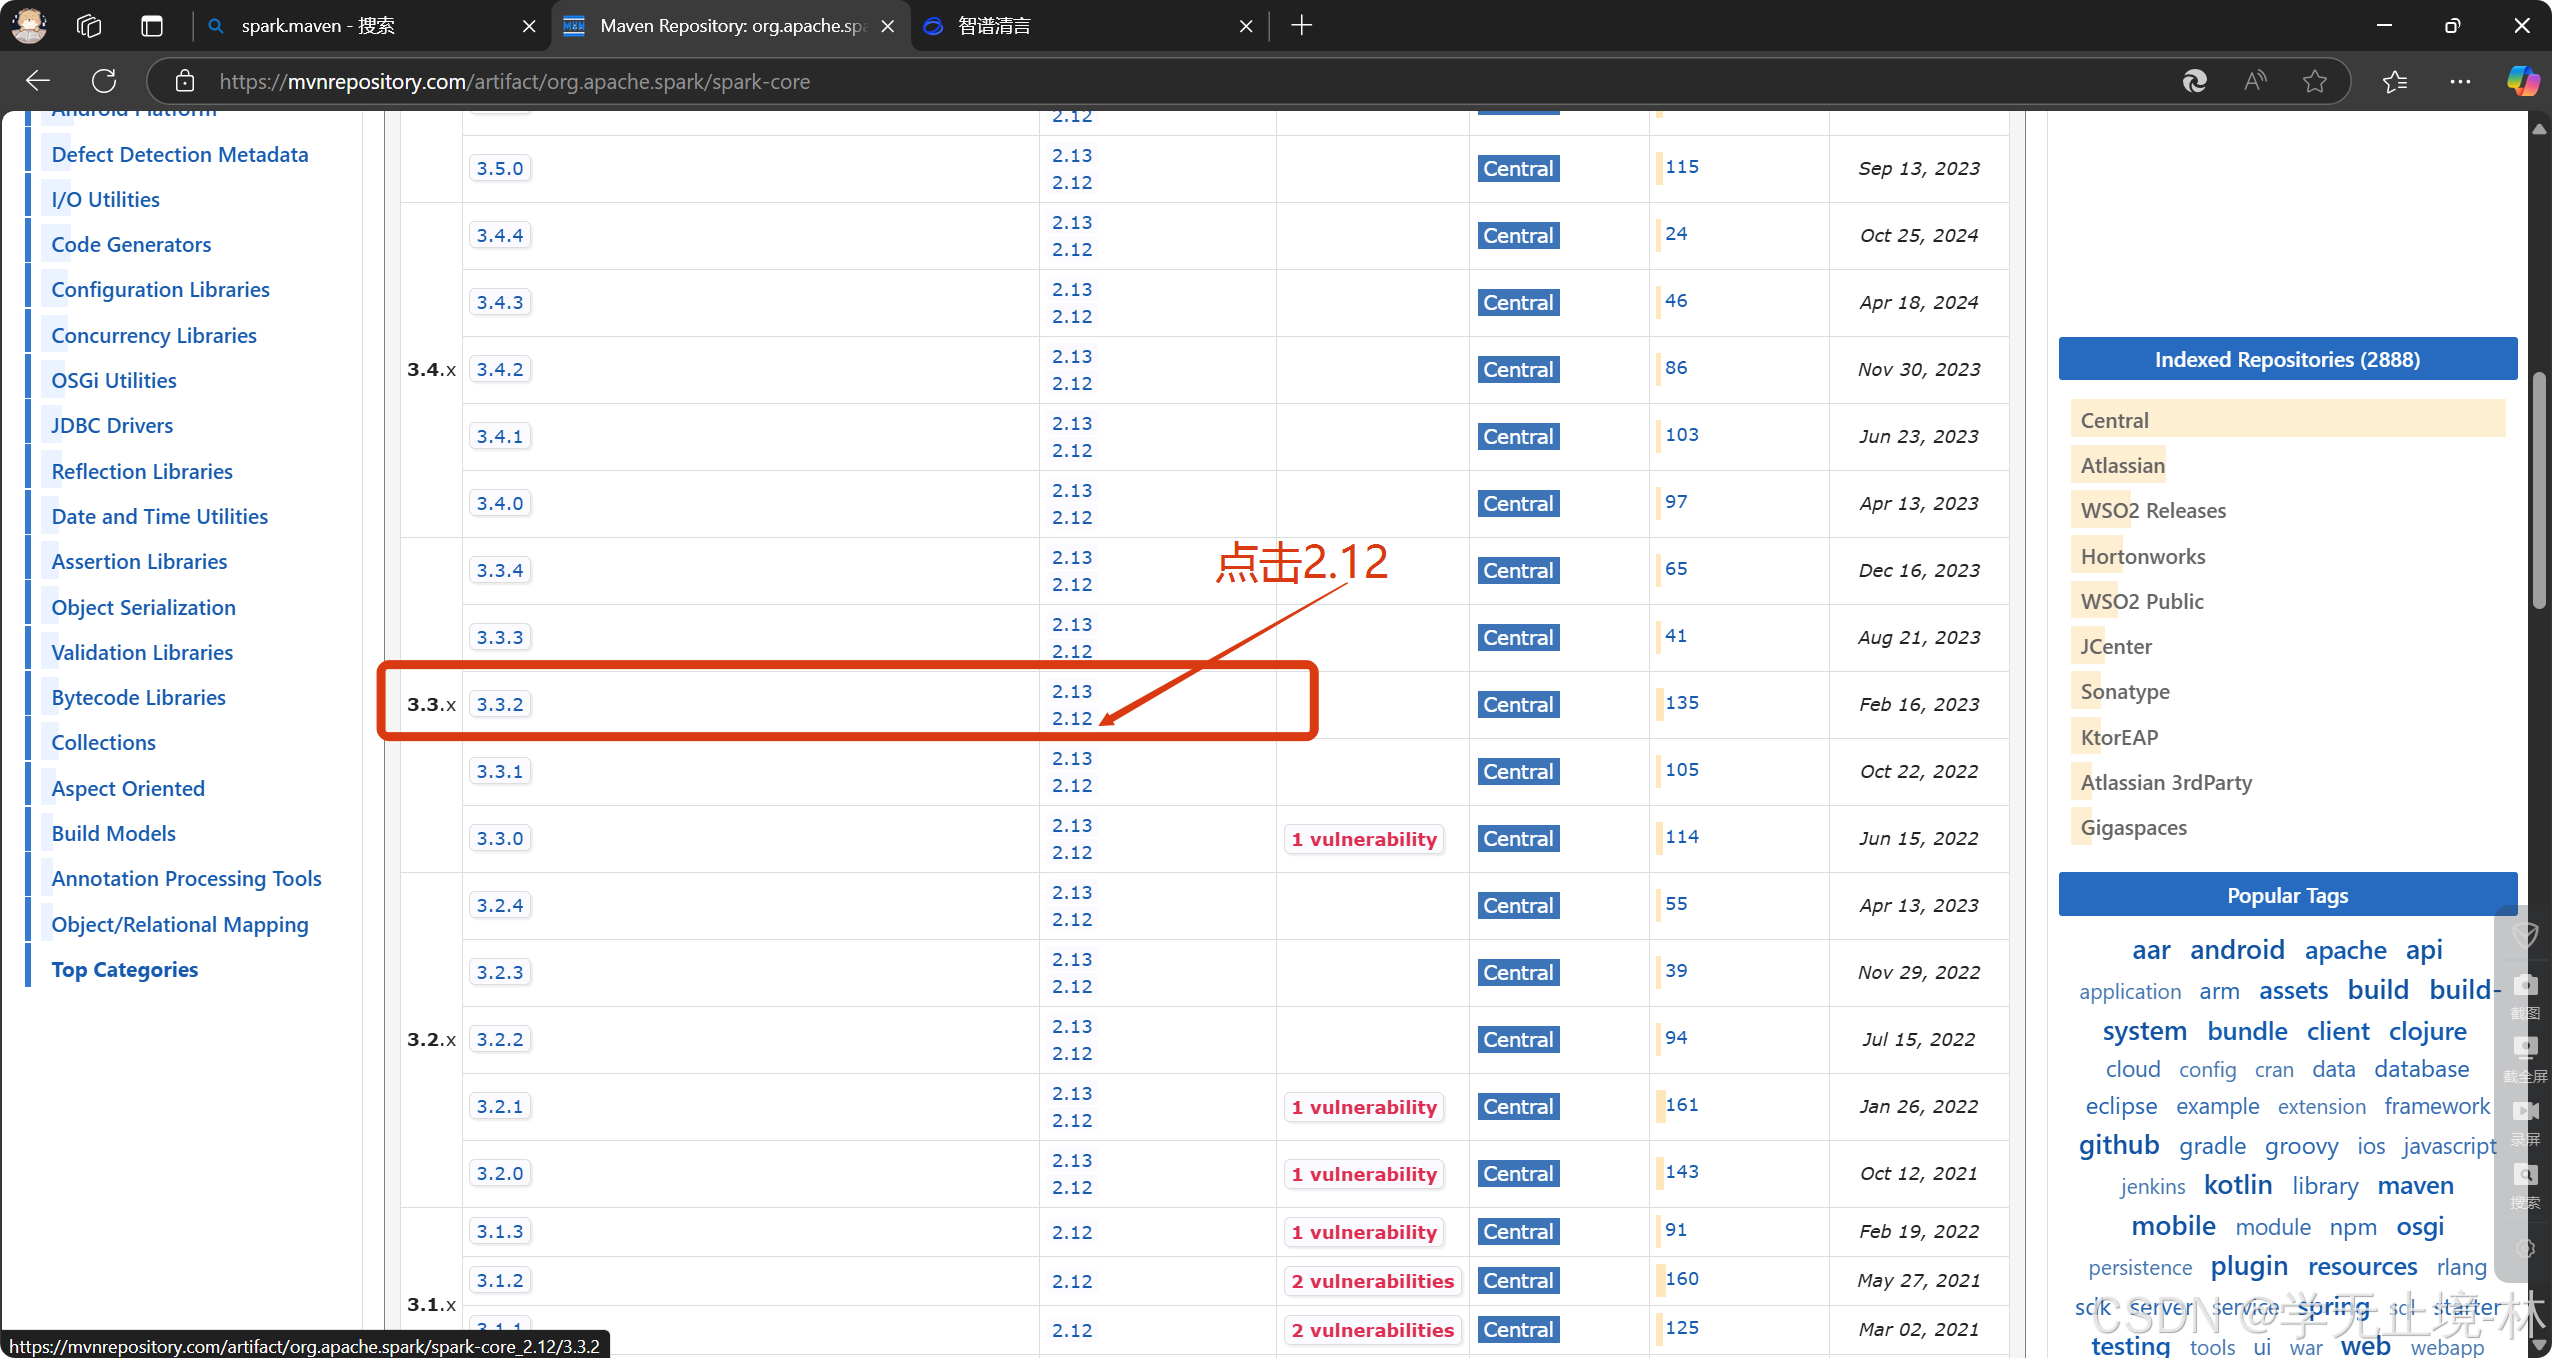
Task: Open a new browser tab
Action: tap(1300, 26)
